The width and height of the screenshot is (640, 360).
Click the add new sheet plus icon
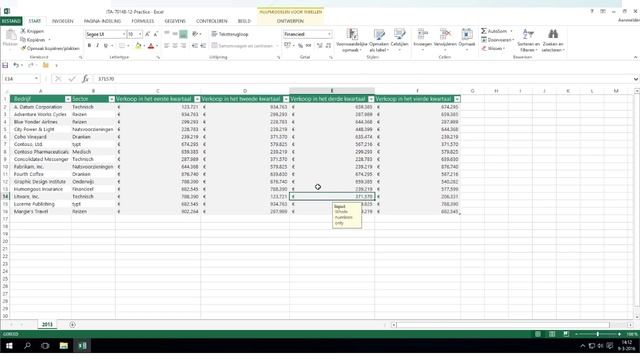[x=72, y=325]
